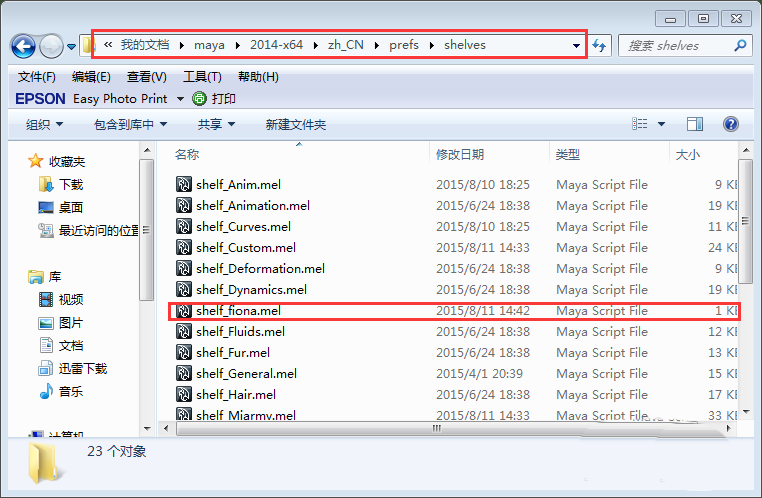Viewport: 762px width, 498px height.
Task: Click the file list horizontal scrollbar
Action: click(436, 429)
